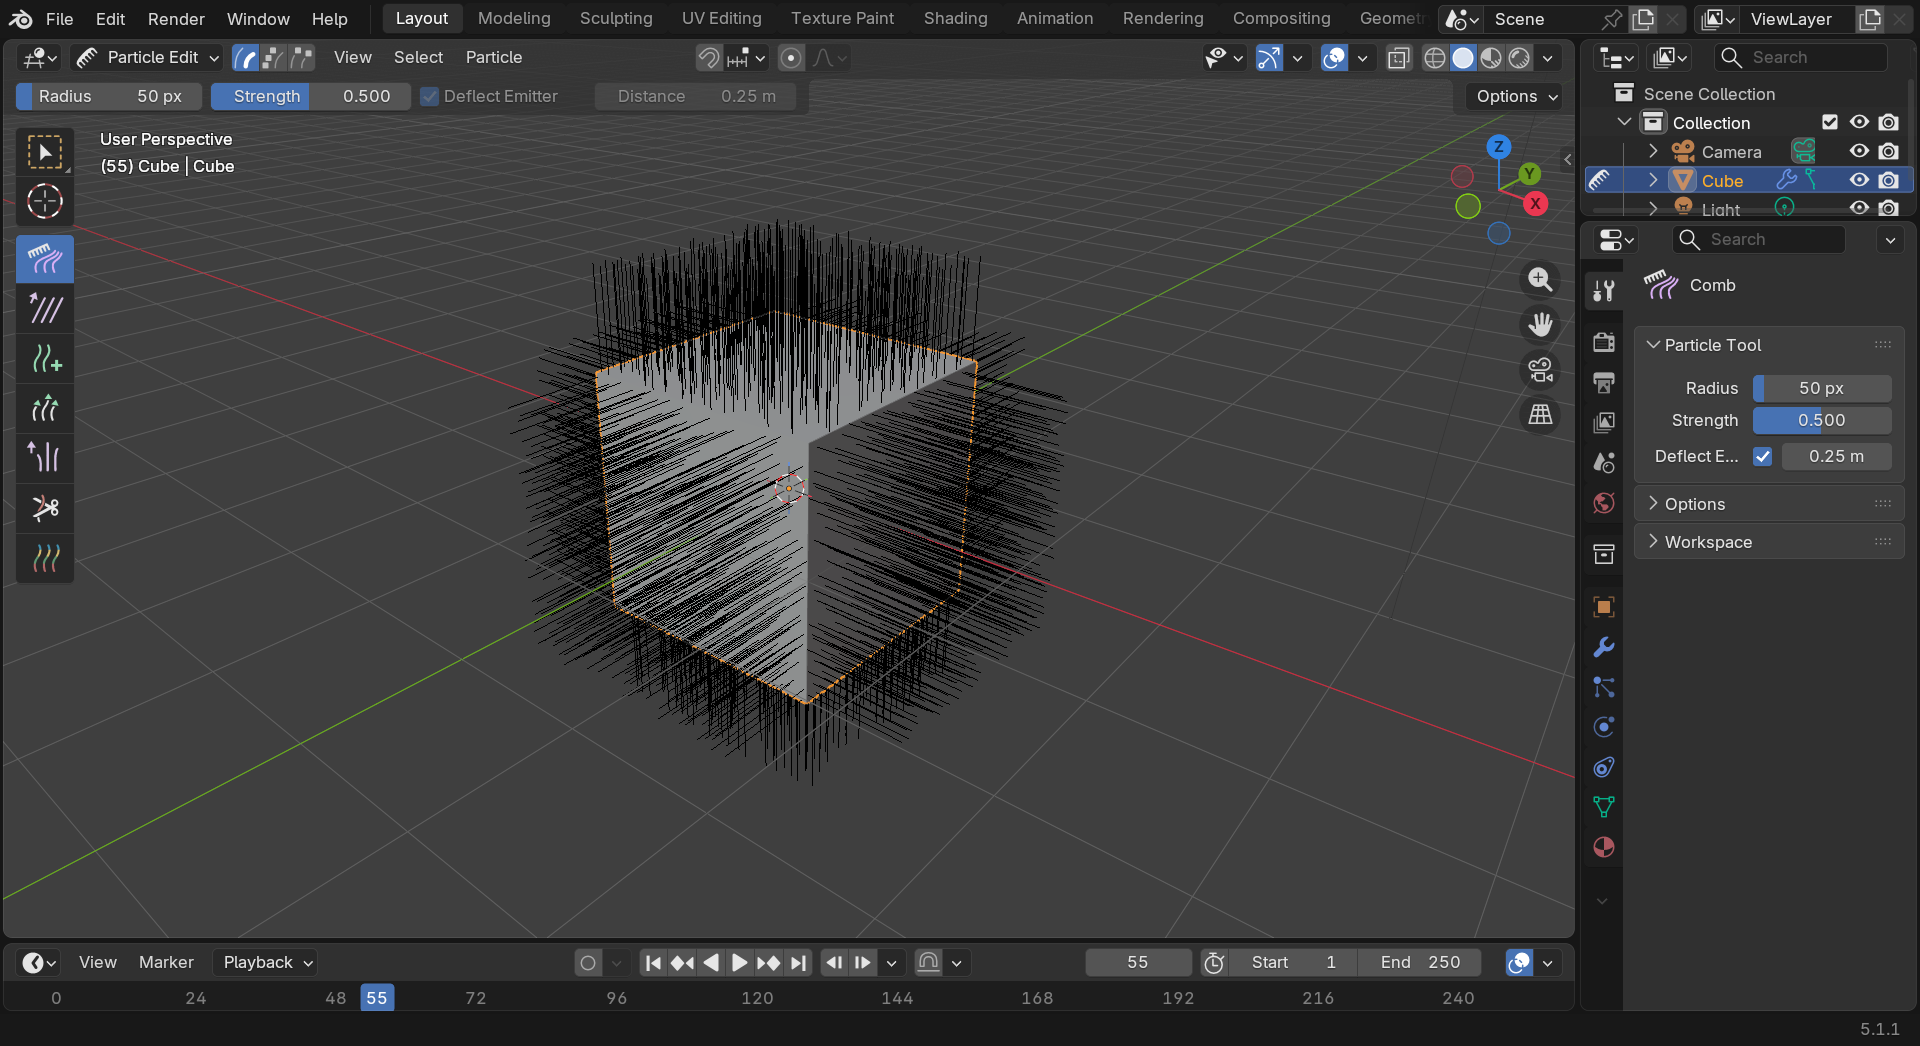The height and width of the screenshot is (1046, 1920).
Task: Select the Length particle tool
Action: point(45,409)
